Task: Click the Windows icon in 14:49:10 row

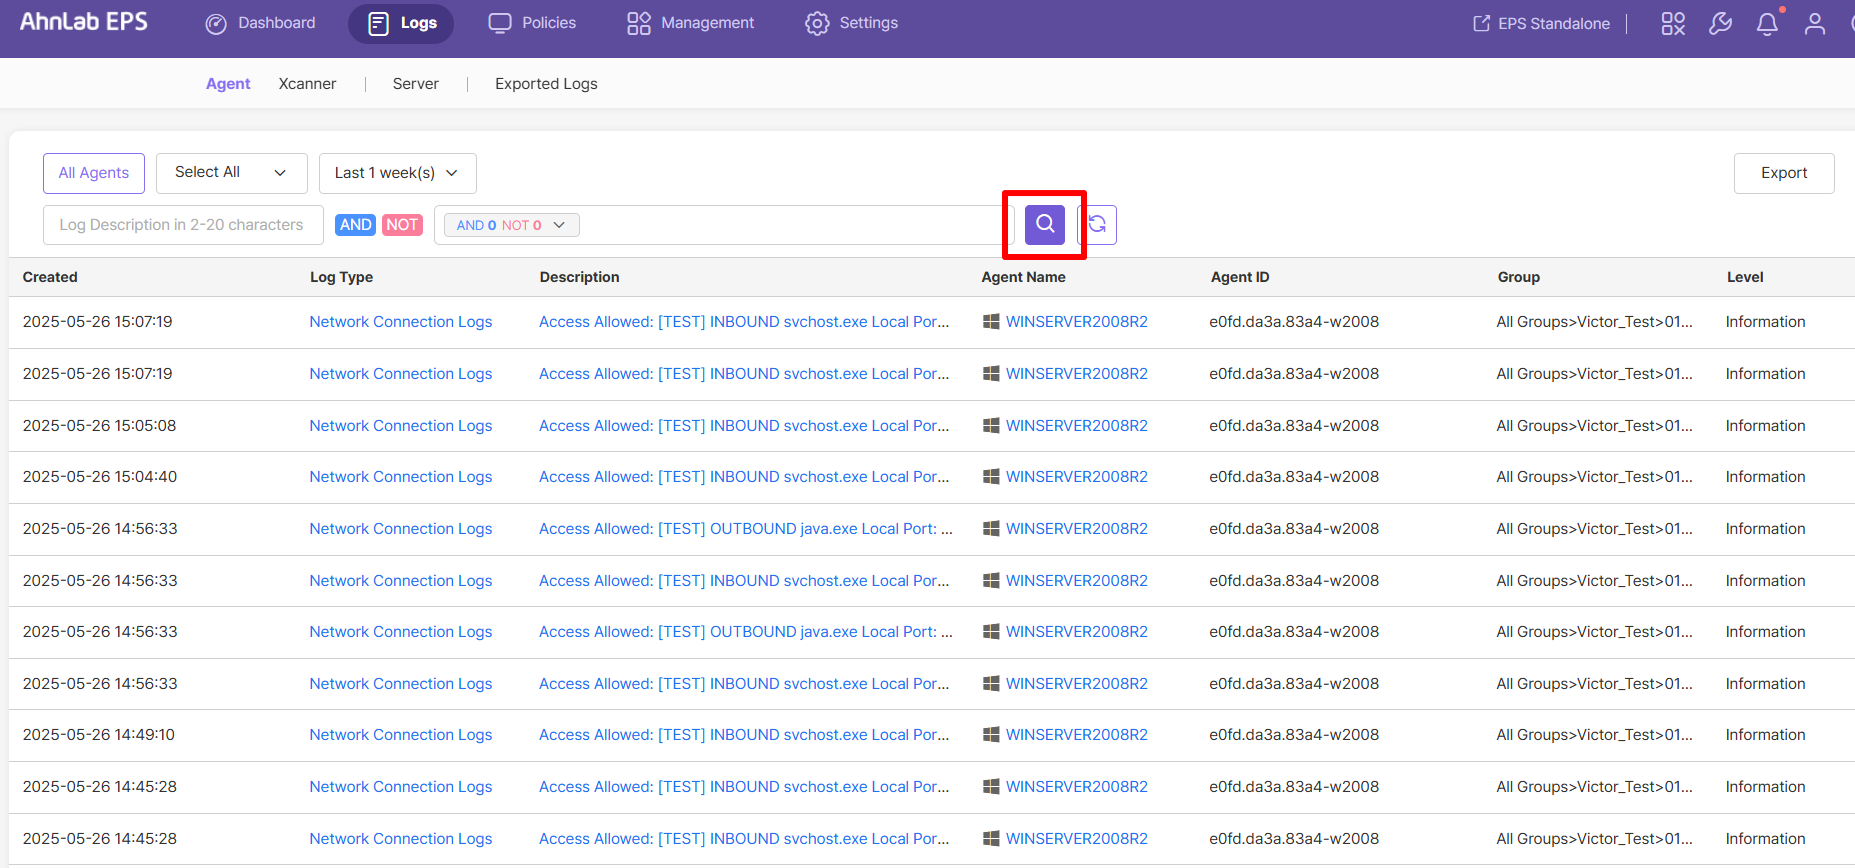Action: (991, 735)
